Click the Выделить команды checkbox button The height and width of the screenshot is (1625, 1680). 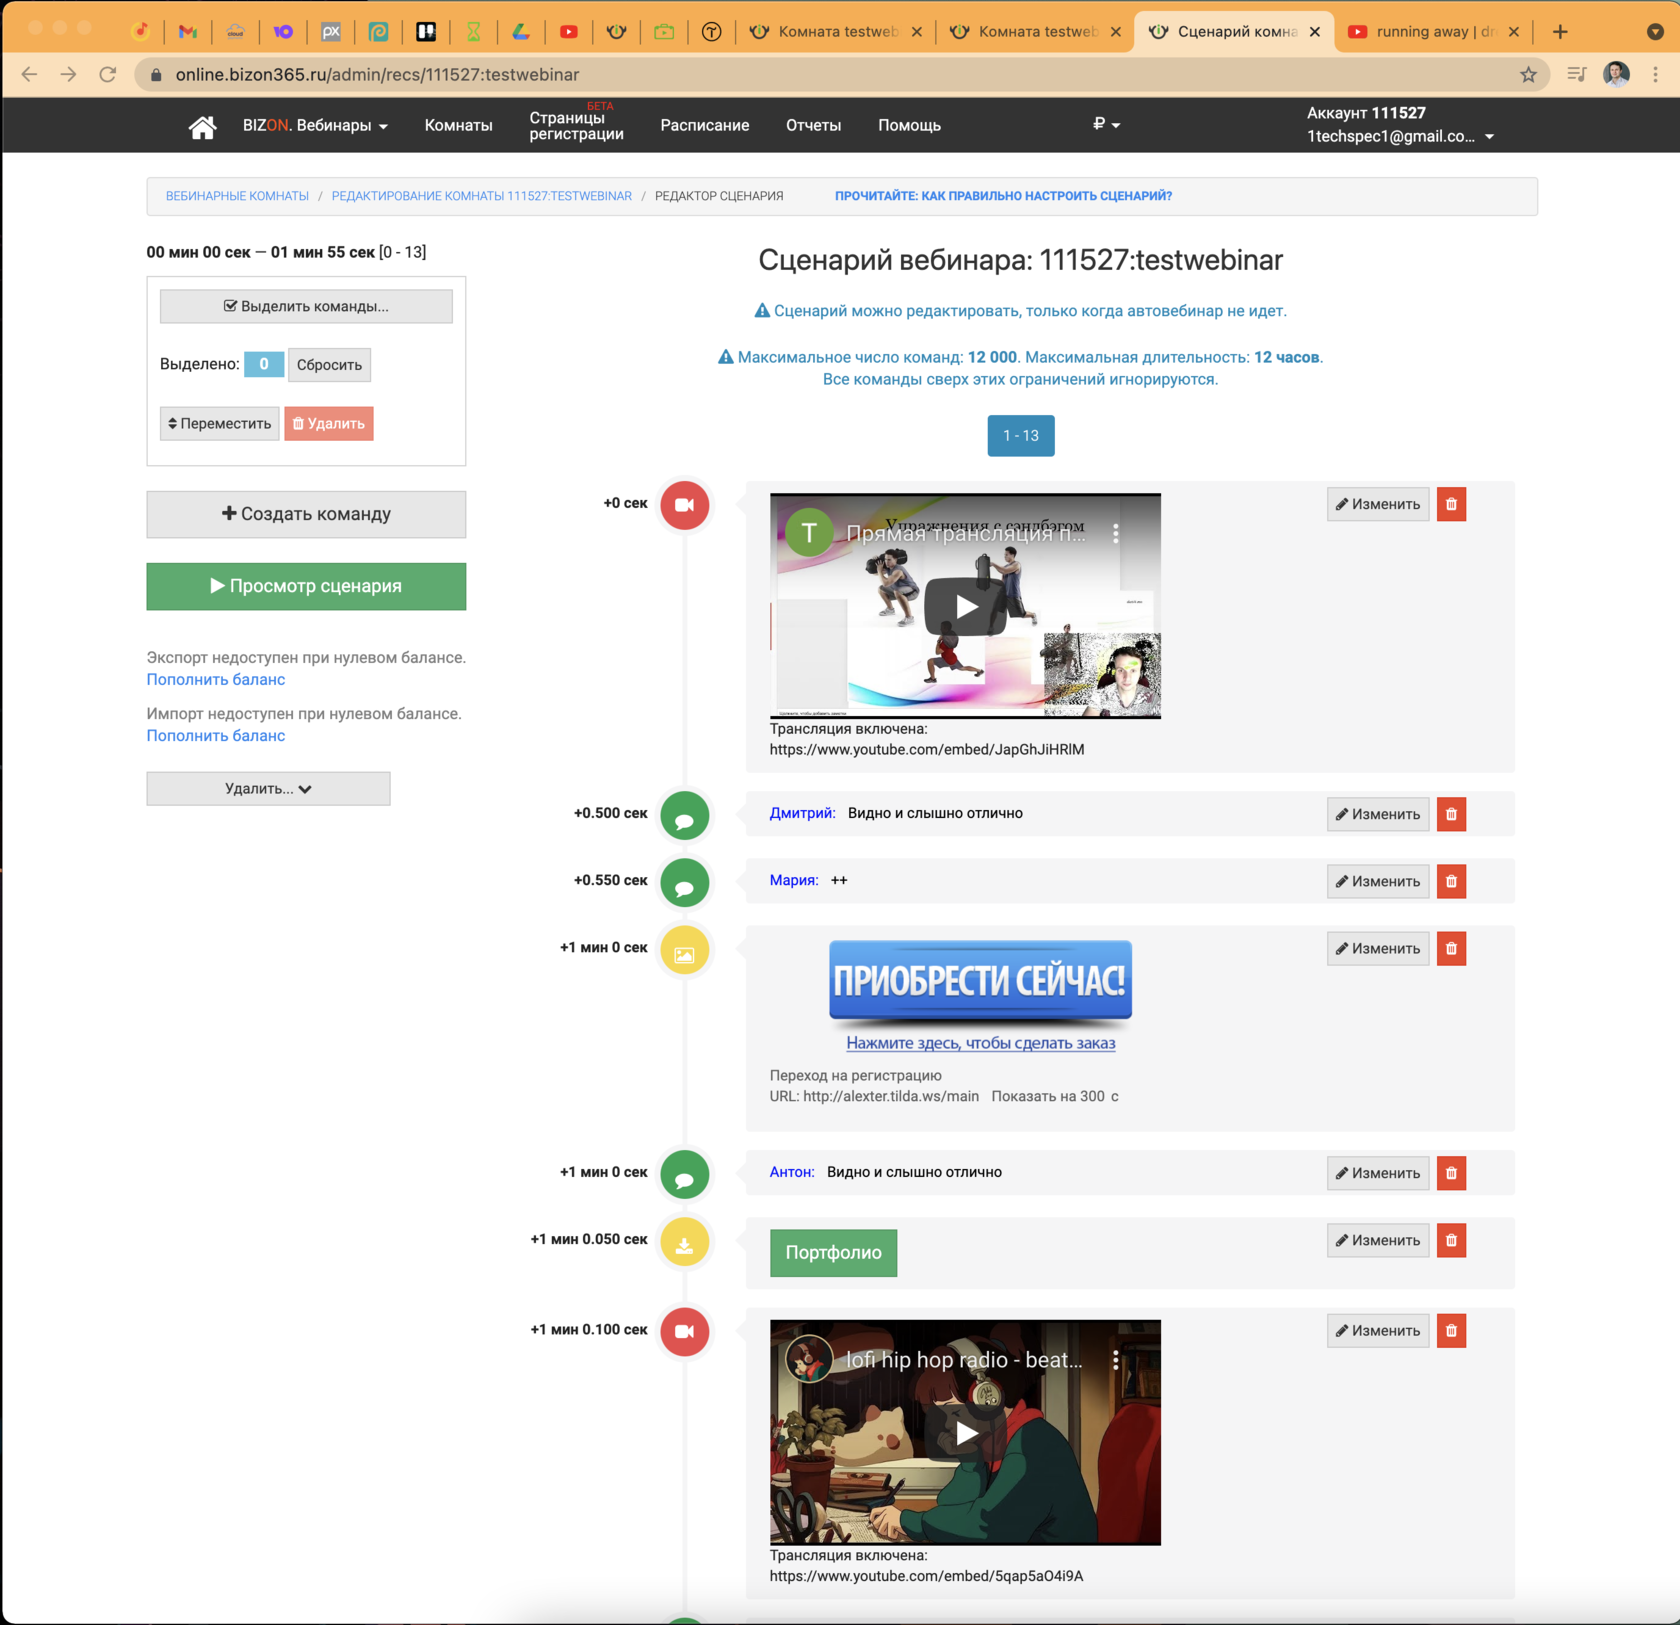pos(306,306)
